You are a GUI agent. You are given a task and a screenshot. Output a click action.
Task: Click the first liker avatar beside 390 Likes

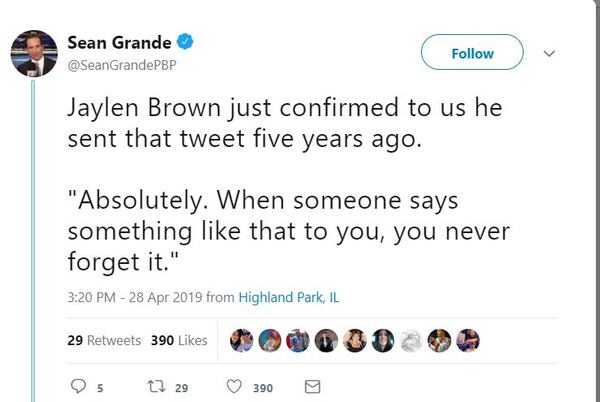click(x=241, y=340)
